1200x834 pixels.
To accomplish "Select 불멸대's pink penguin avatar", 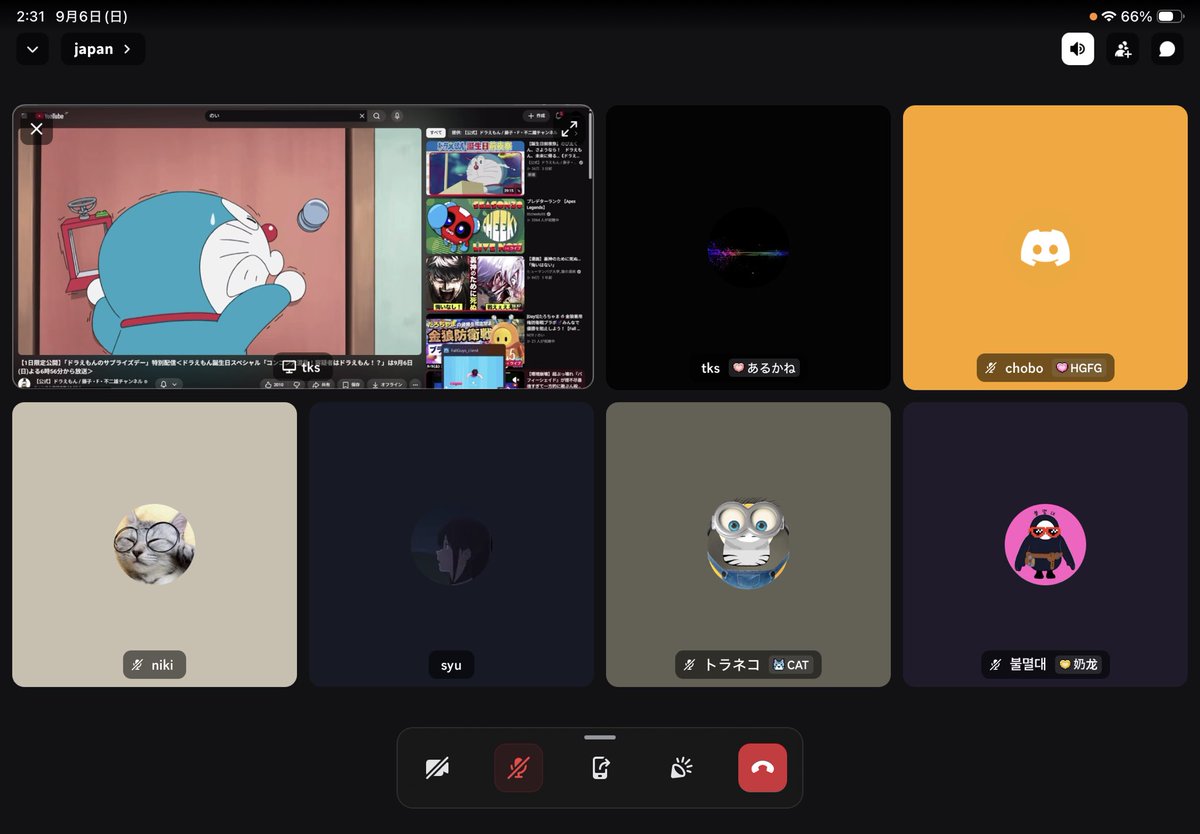I will pos(1045,545).
